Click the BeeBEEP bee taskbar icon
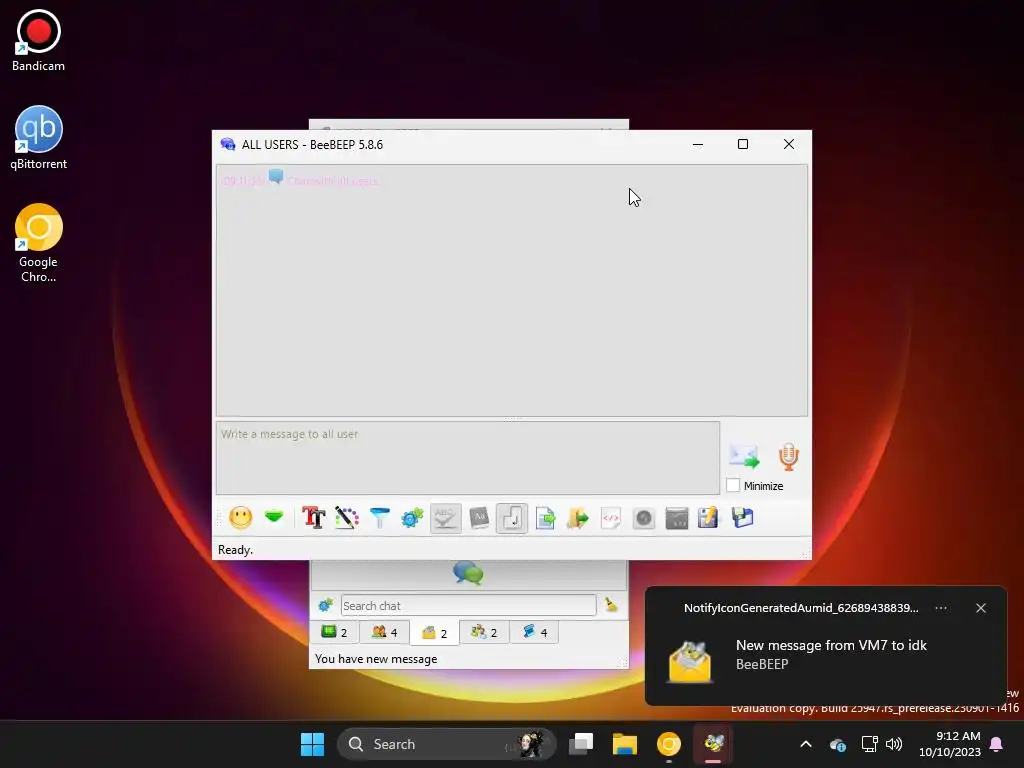The image size is (1024, 768). pos(713,744)
